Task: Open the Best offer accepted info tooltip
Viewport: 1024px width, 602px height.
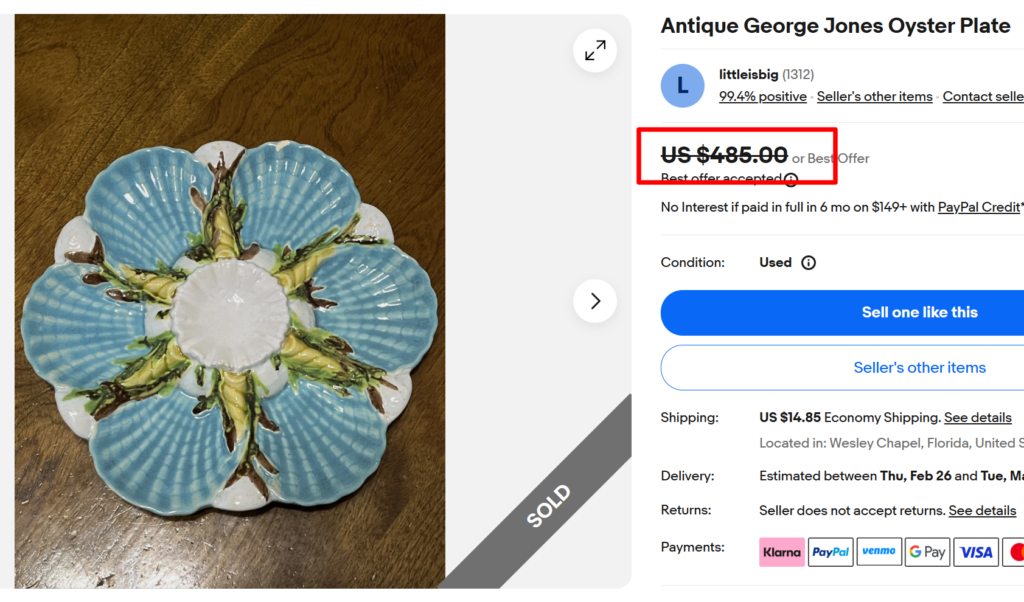Action: tap(791, 179)
